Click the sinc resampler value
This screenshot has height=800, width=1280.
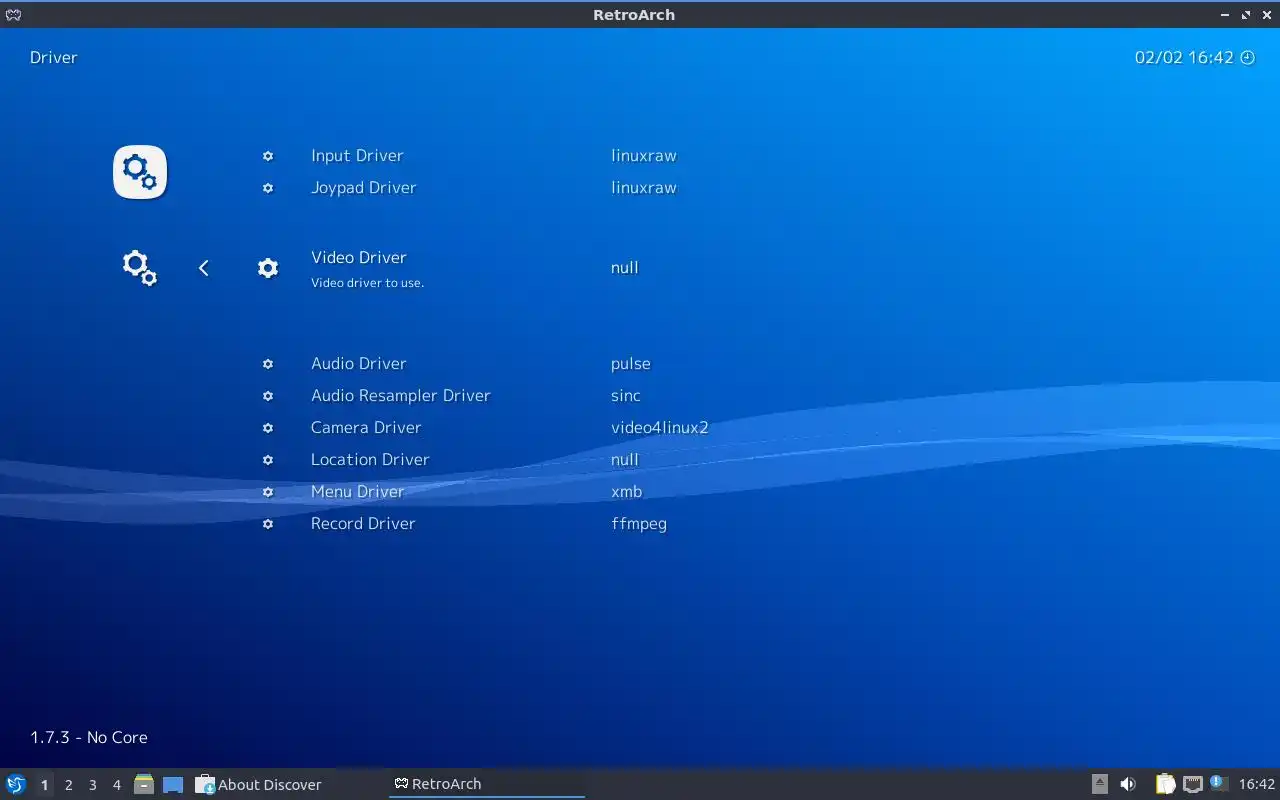tap(626, 396)
